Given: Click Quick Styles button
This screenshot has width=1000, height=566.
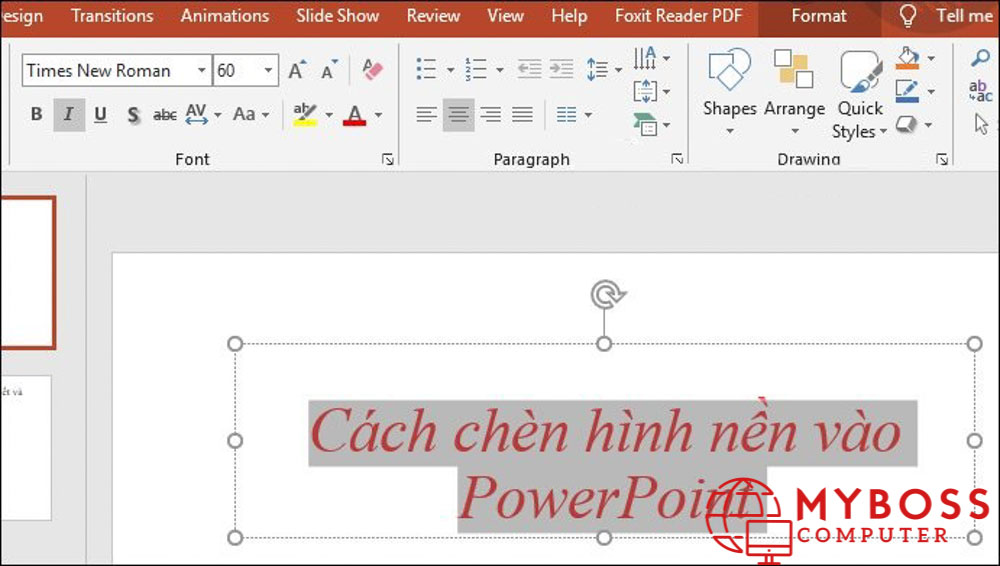Looking at the screenshot, I should [x=860, y=95].
